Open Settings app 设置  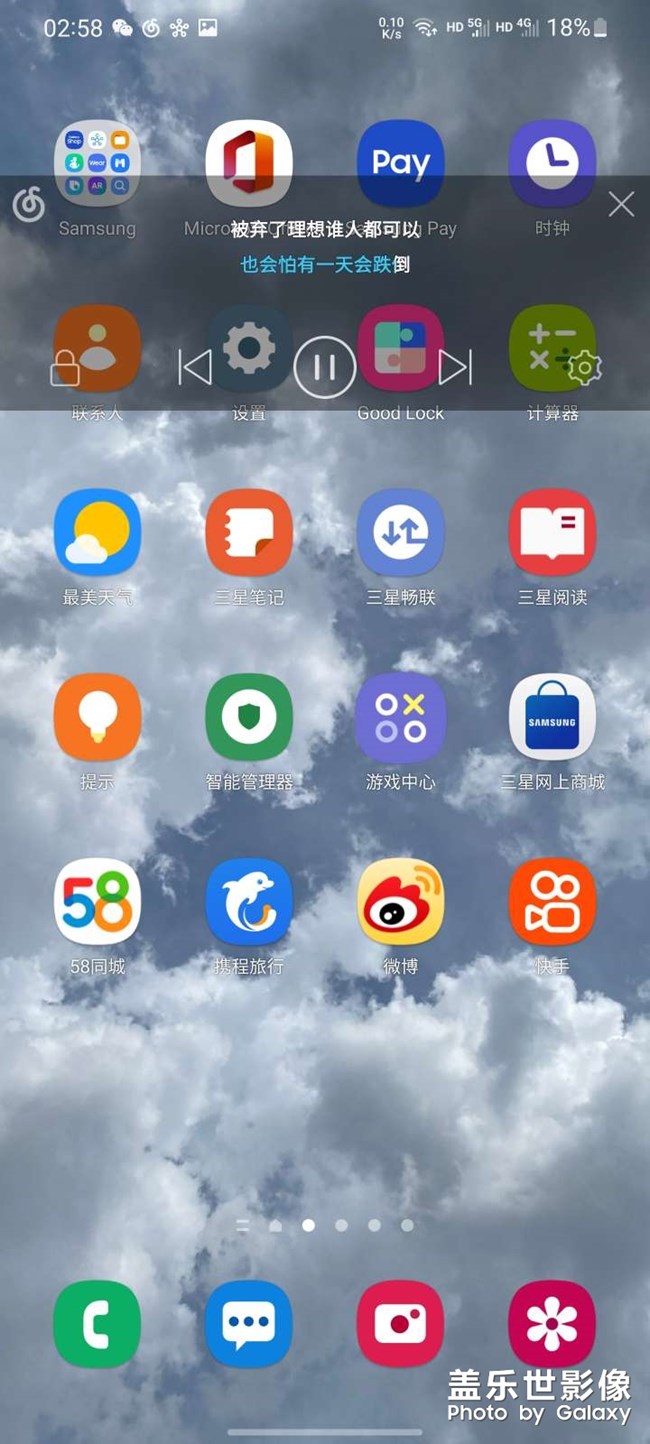(249, 348)
